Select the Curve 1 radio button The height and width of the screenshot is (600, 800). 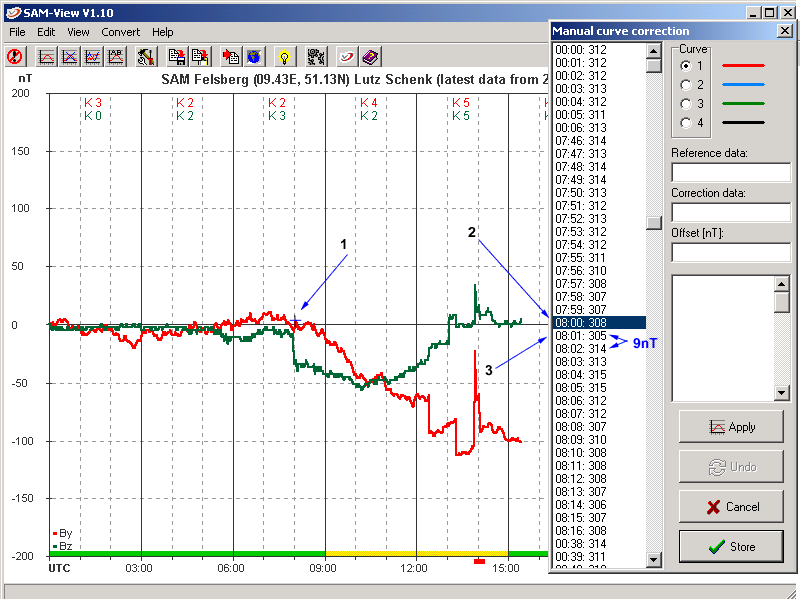[686, 66]
